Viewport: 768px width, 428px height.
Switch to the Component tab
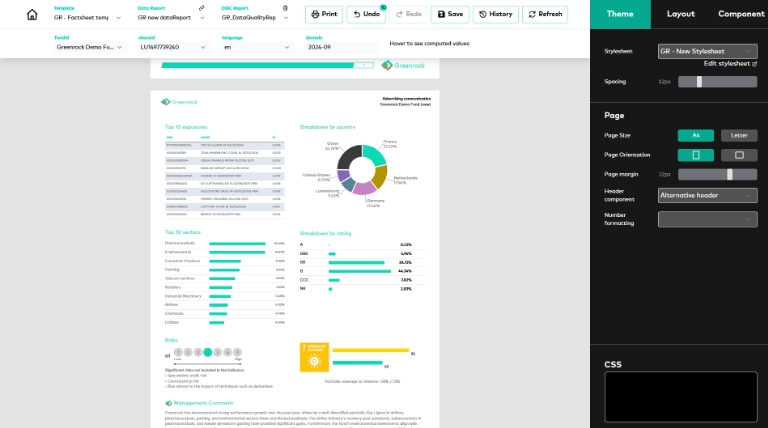click(741, 14)
